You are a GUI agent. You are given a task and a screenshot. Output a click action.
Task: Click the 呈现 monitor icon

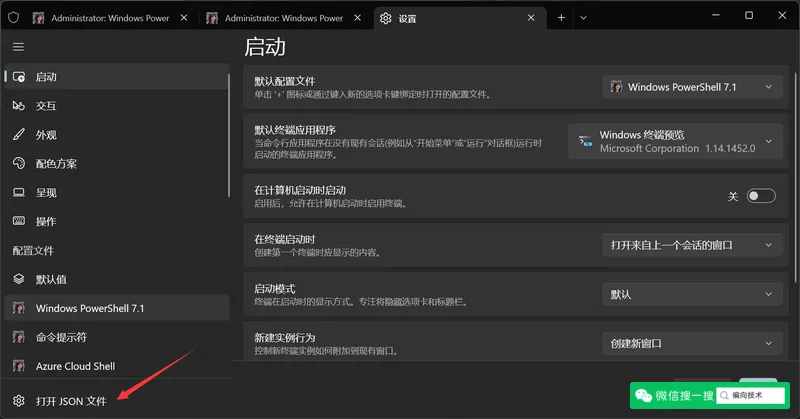(19, 192)
